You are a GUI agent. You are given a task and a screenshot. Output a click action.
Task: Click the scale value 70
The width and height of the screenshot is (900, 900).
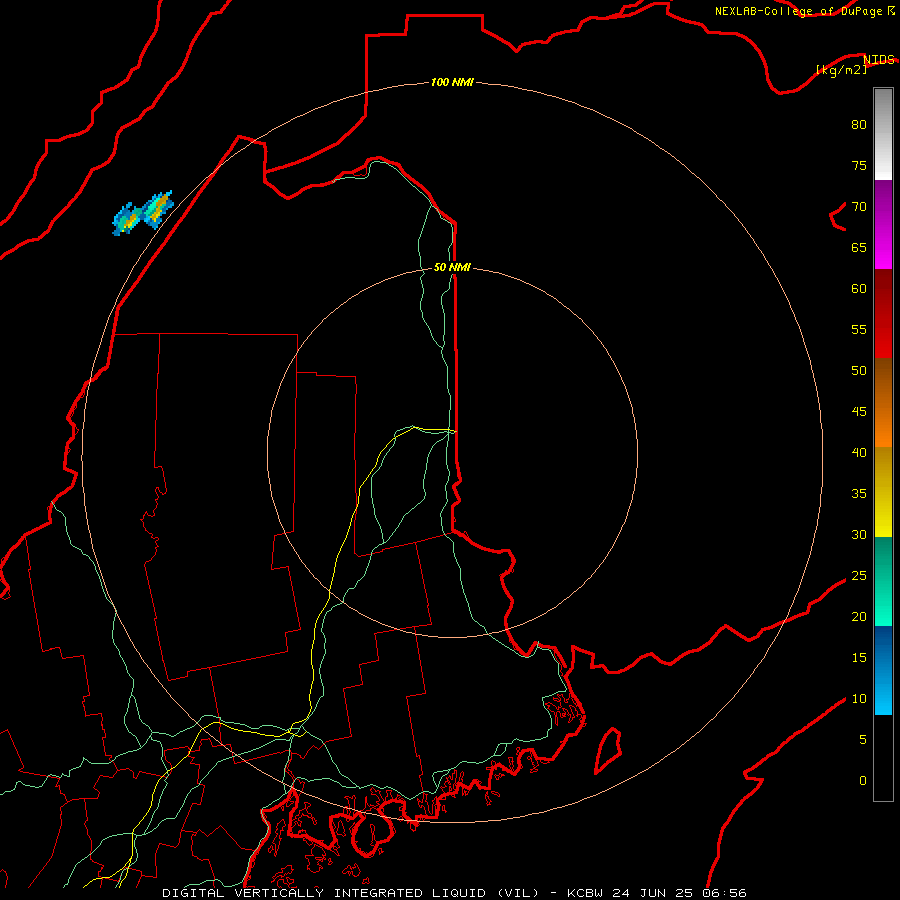pos(859,207)
